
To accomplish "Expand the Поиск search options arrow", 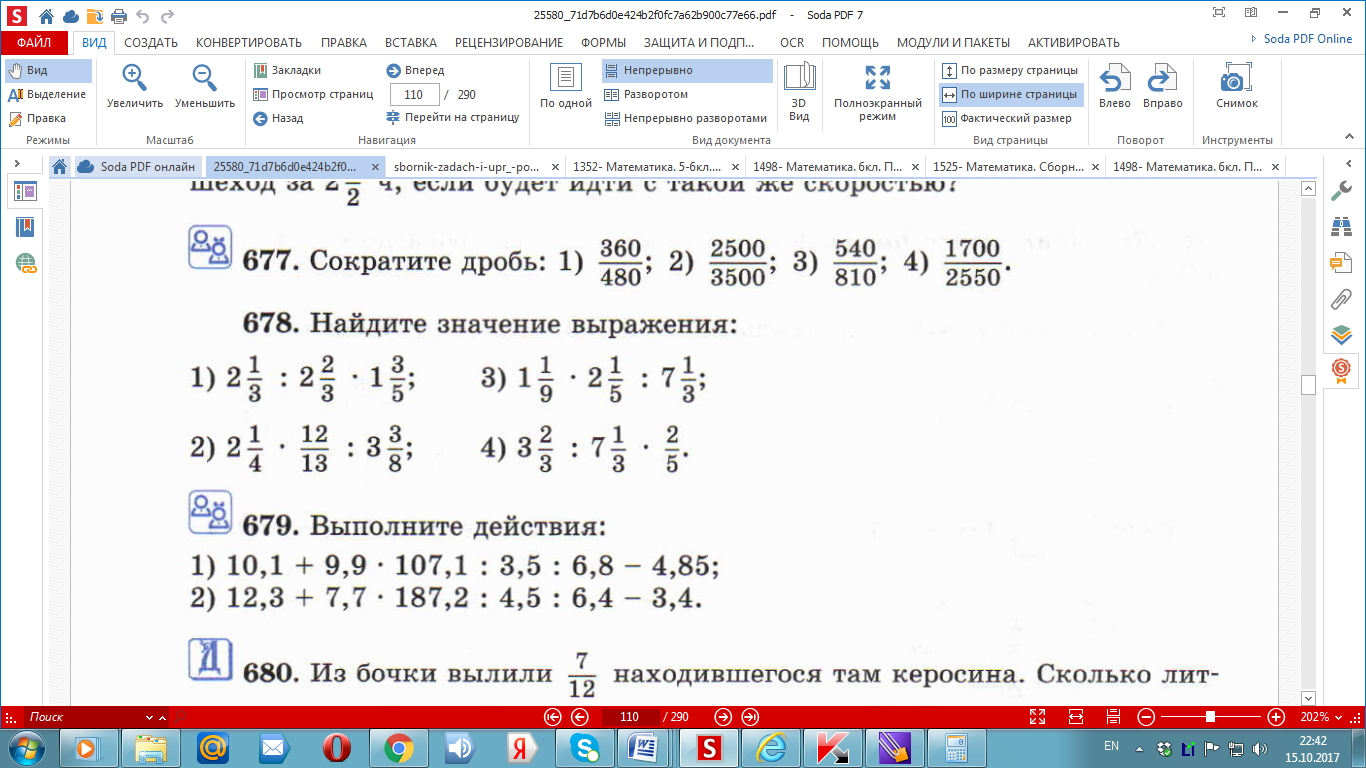I will pos(164,717).
